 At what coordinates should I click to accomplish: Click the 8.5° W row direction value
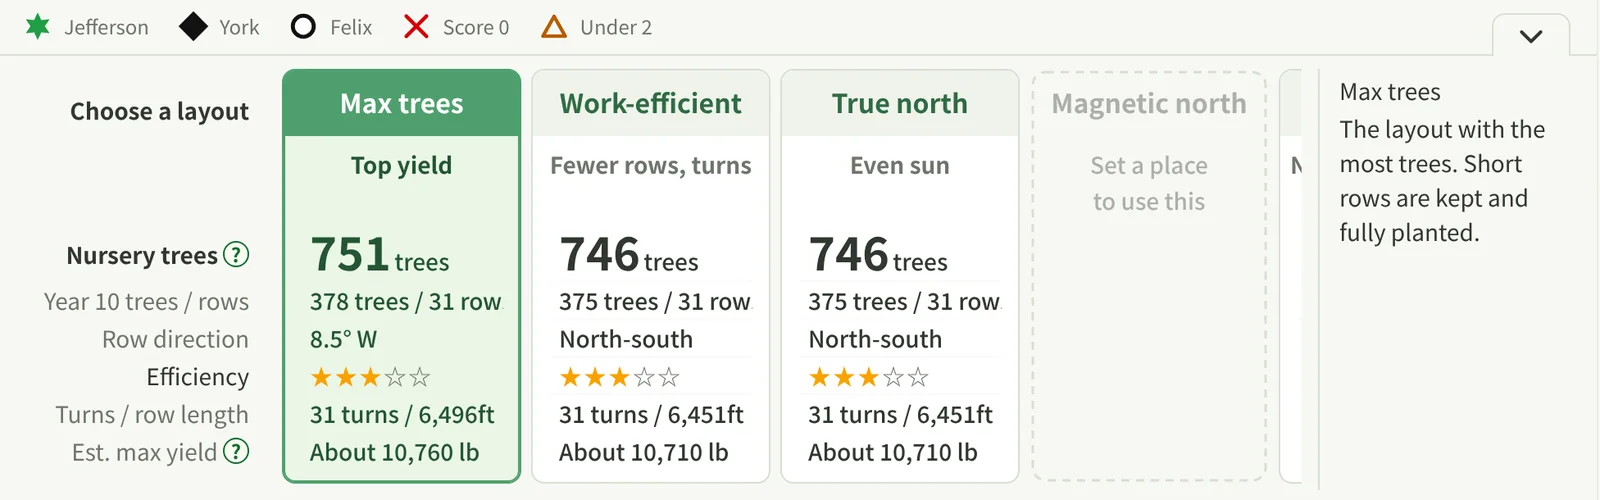[x=343, y=340]
